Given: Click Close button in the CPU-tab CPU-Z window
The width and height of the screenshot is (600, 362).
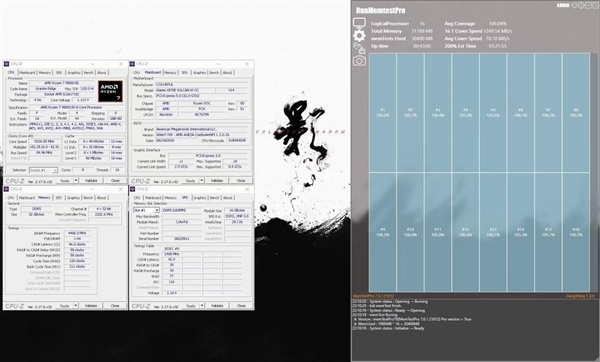Looking at the screenshot, I should tap(115, 180).
